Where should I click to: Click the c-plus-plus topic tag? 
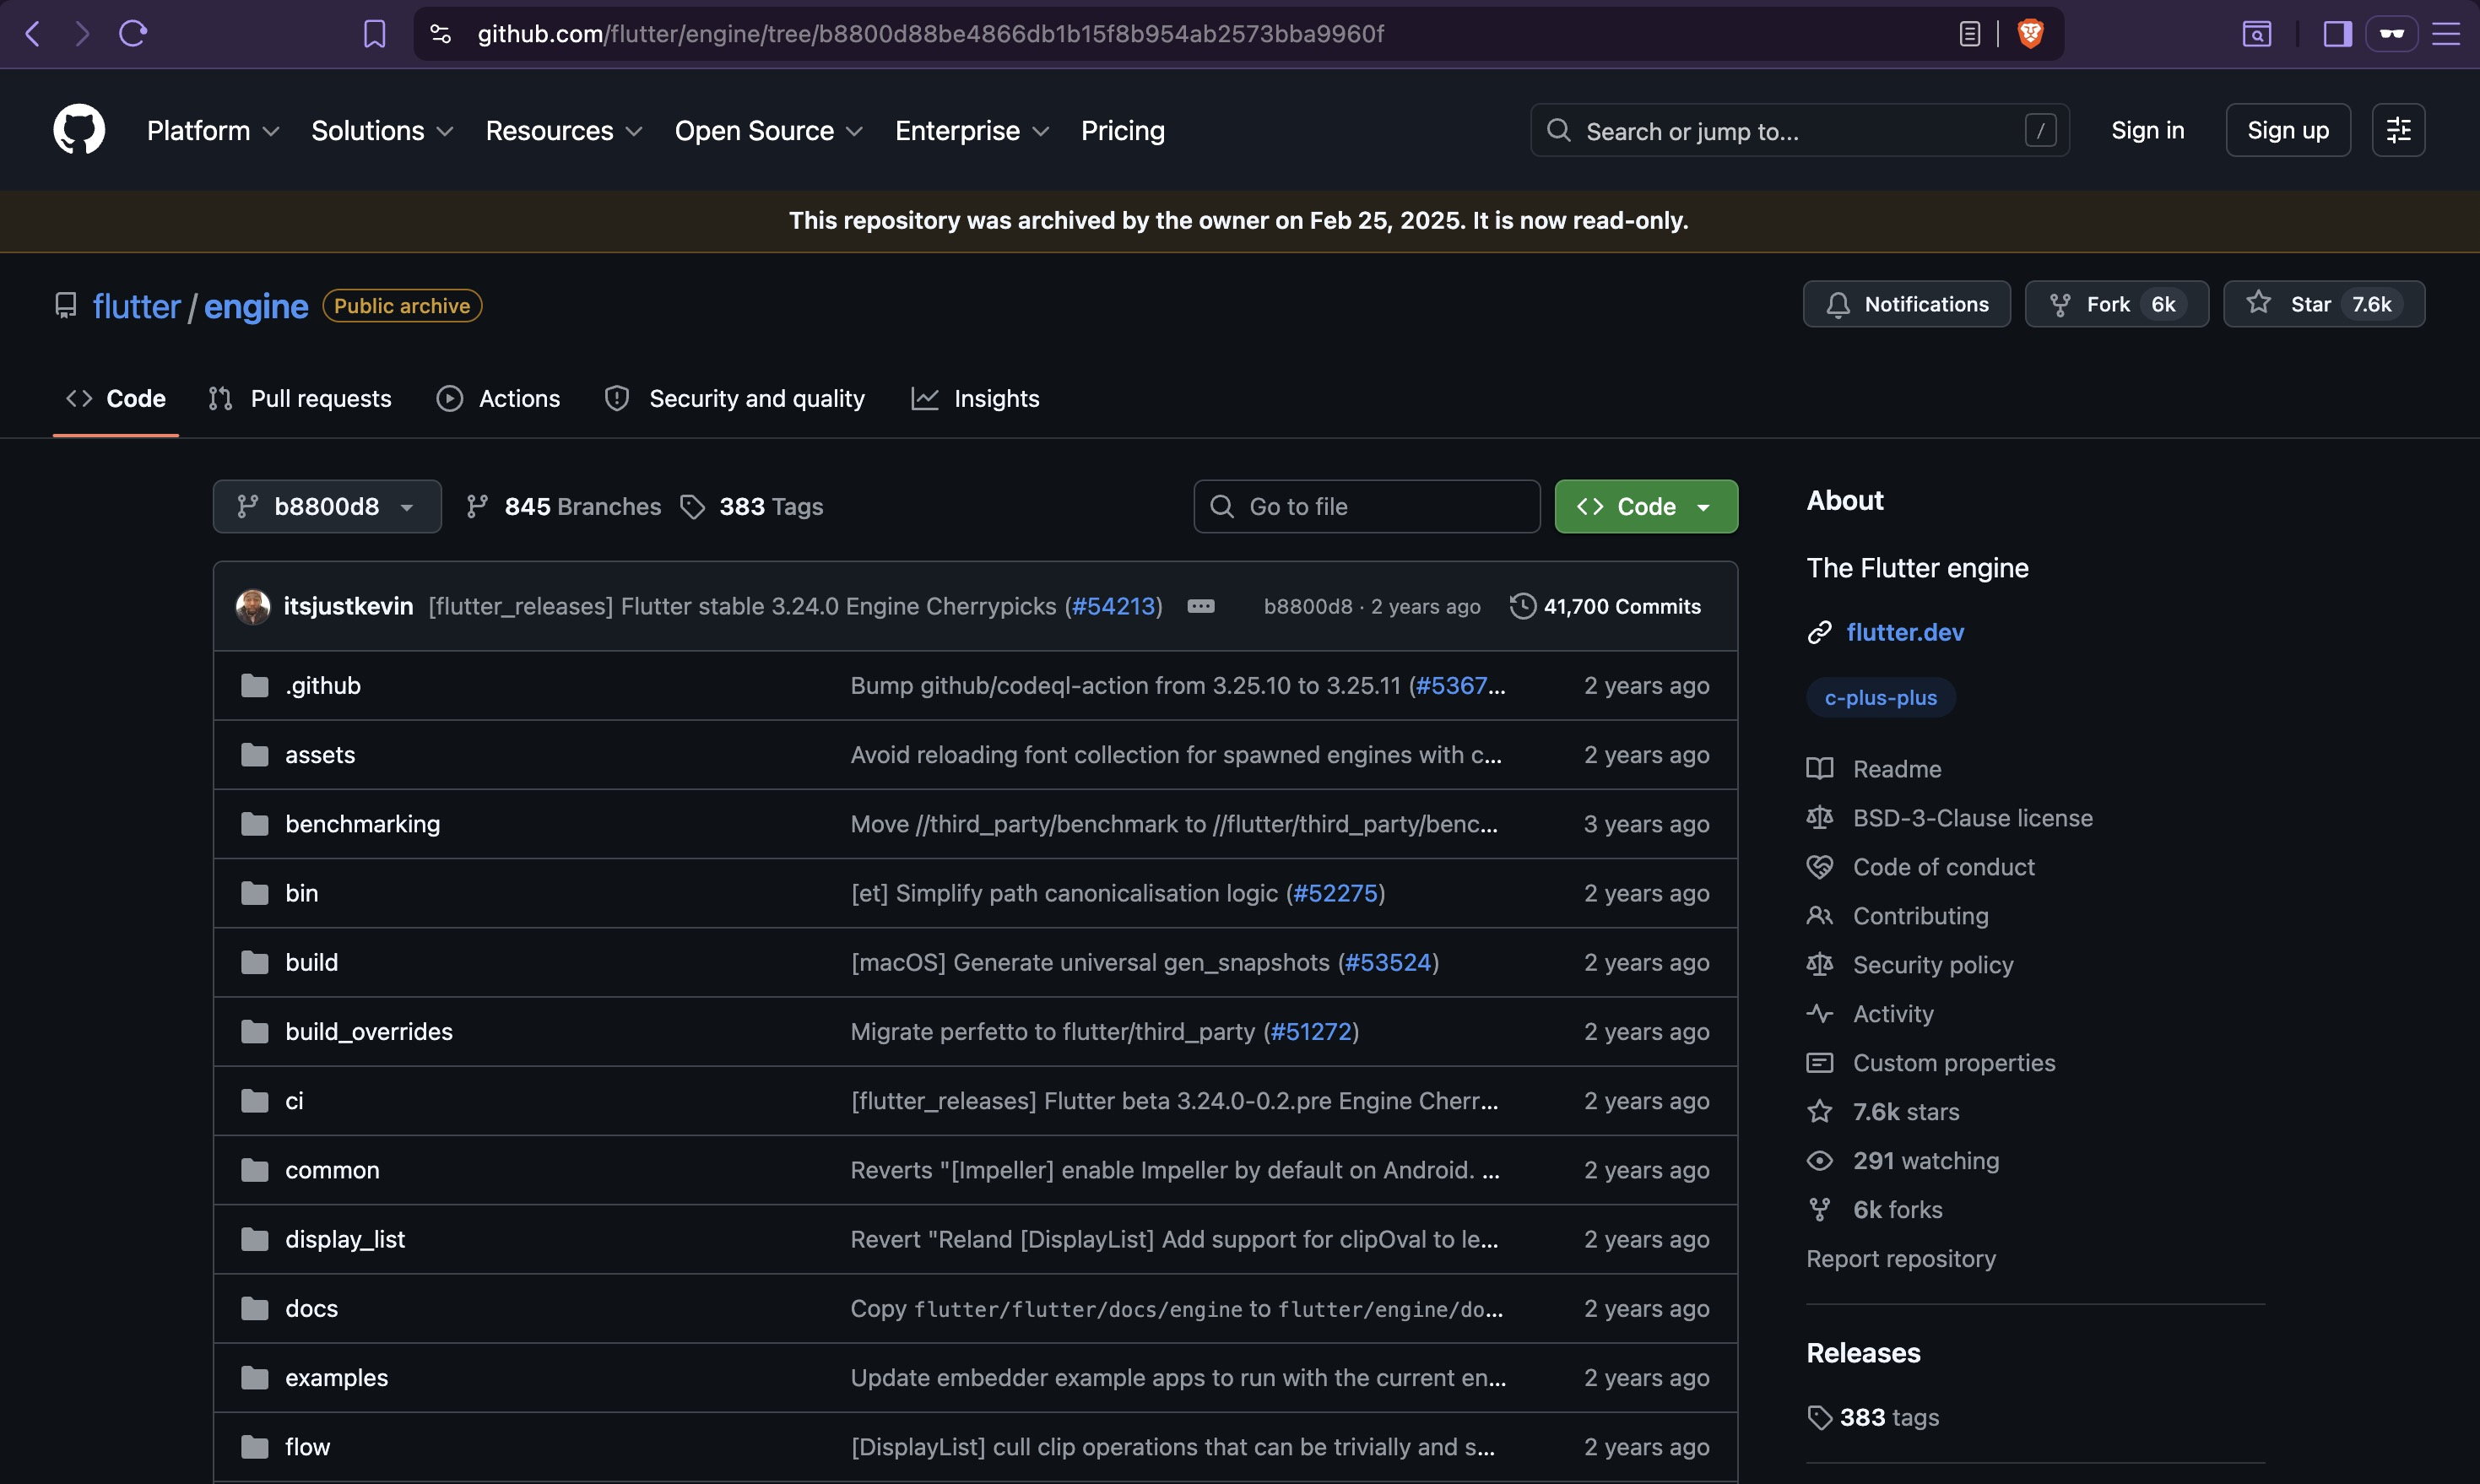coord(1880,698)
